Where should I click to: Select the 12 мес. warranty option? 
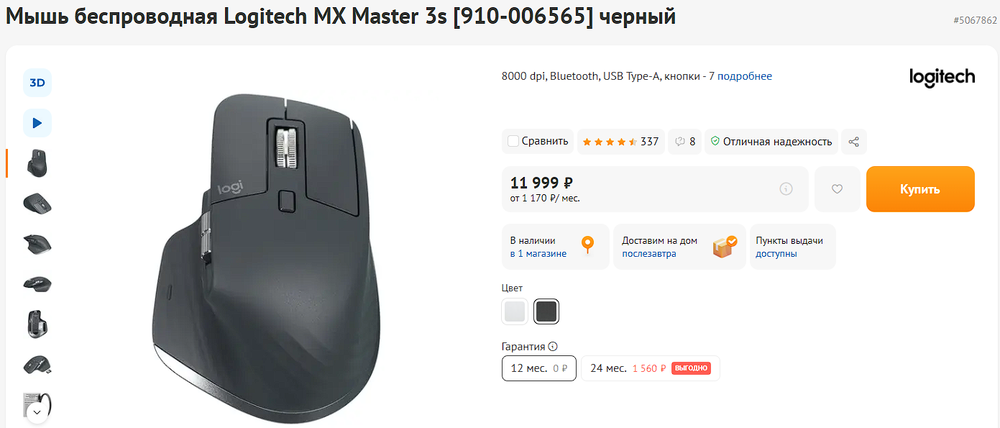point(539,368)
